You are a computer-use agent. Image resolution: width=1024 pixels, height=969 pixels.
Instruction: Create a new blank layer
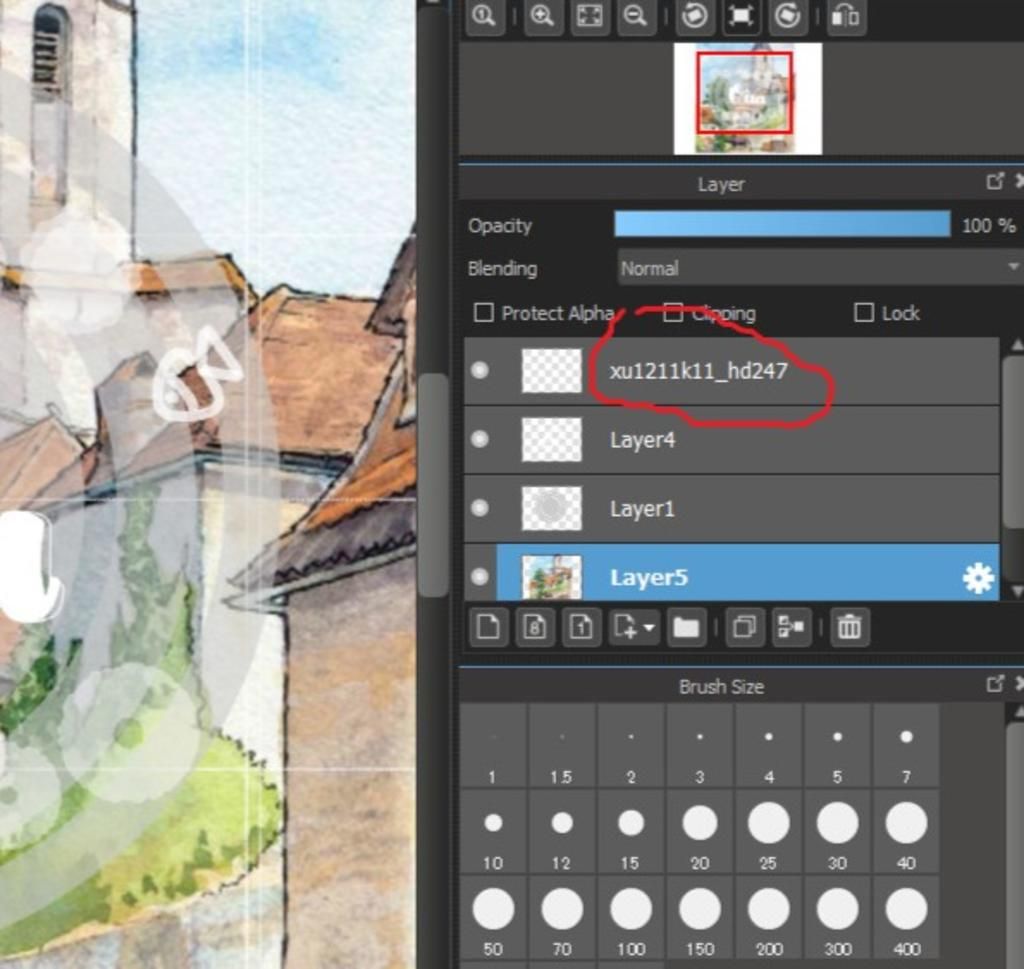click(488, 627)
